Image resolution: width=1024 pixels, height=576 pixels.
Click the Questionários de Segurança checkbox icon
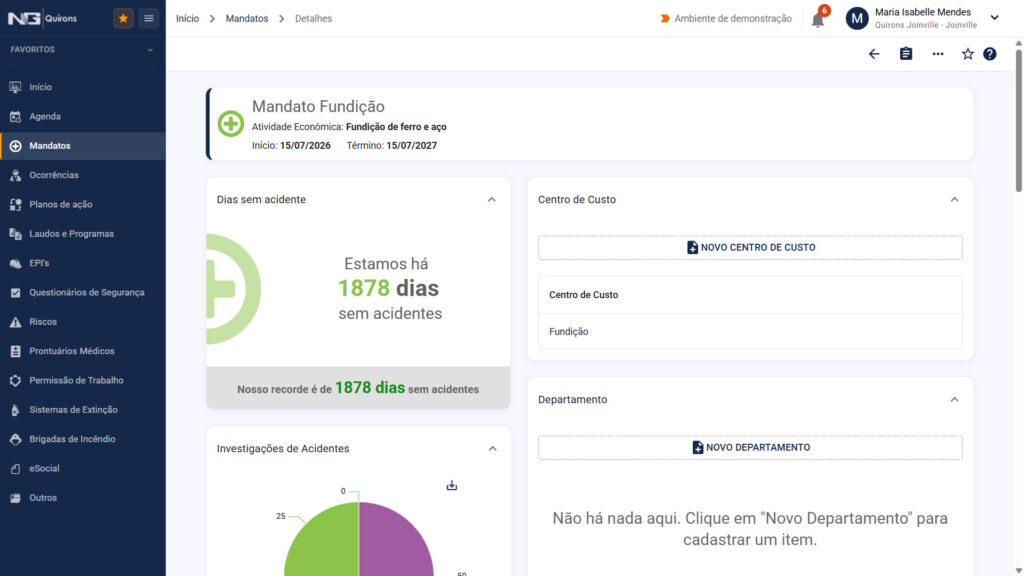click(x=16, y=293)
